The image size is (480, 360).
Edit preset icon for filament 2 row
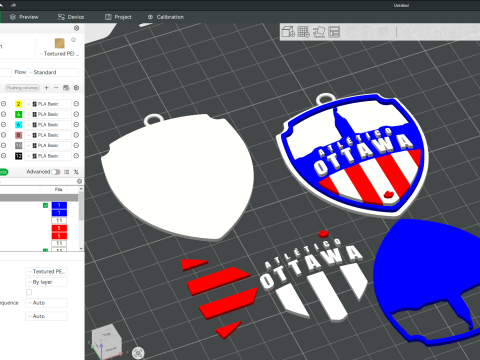(x=76, y=104)
